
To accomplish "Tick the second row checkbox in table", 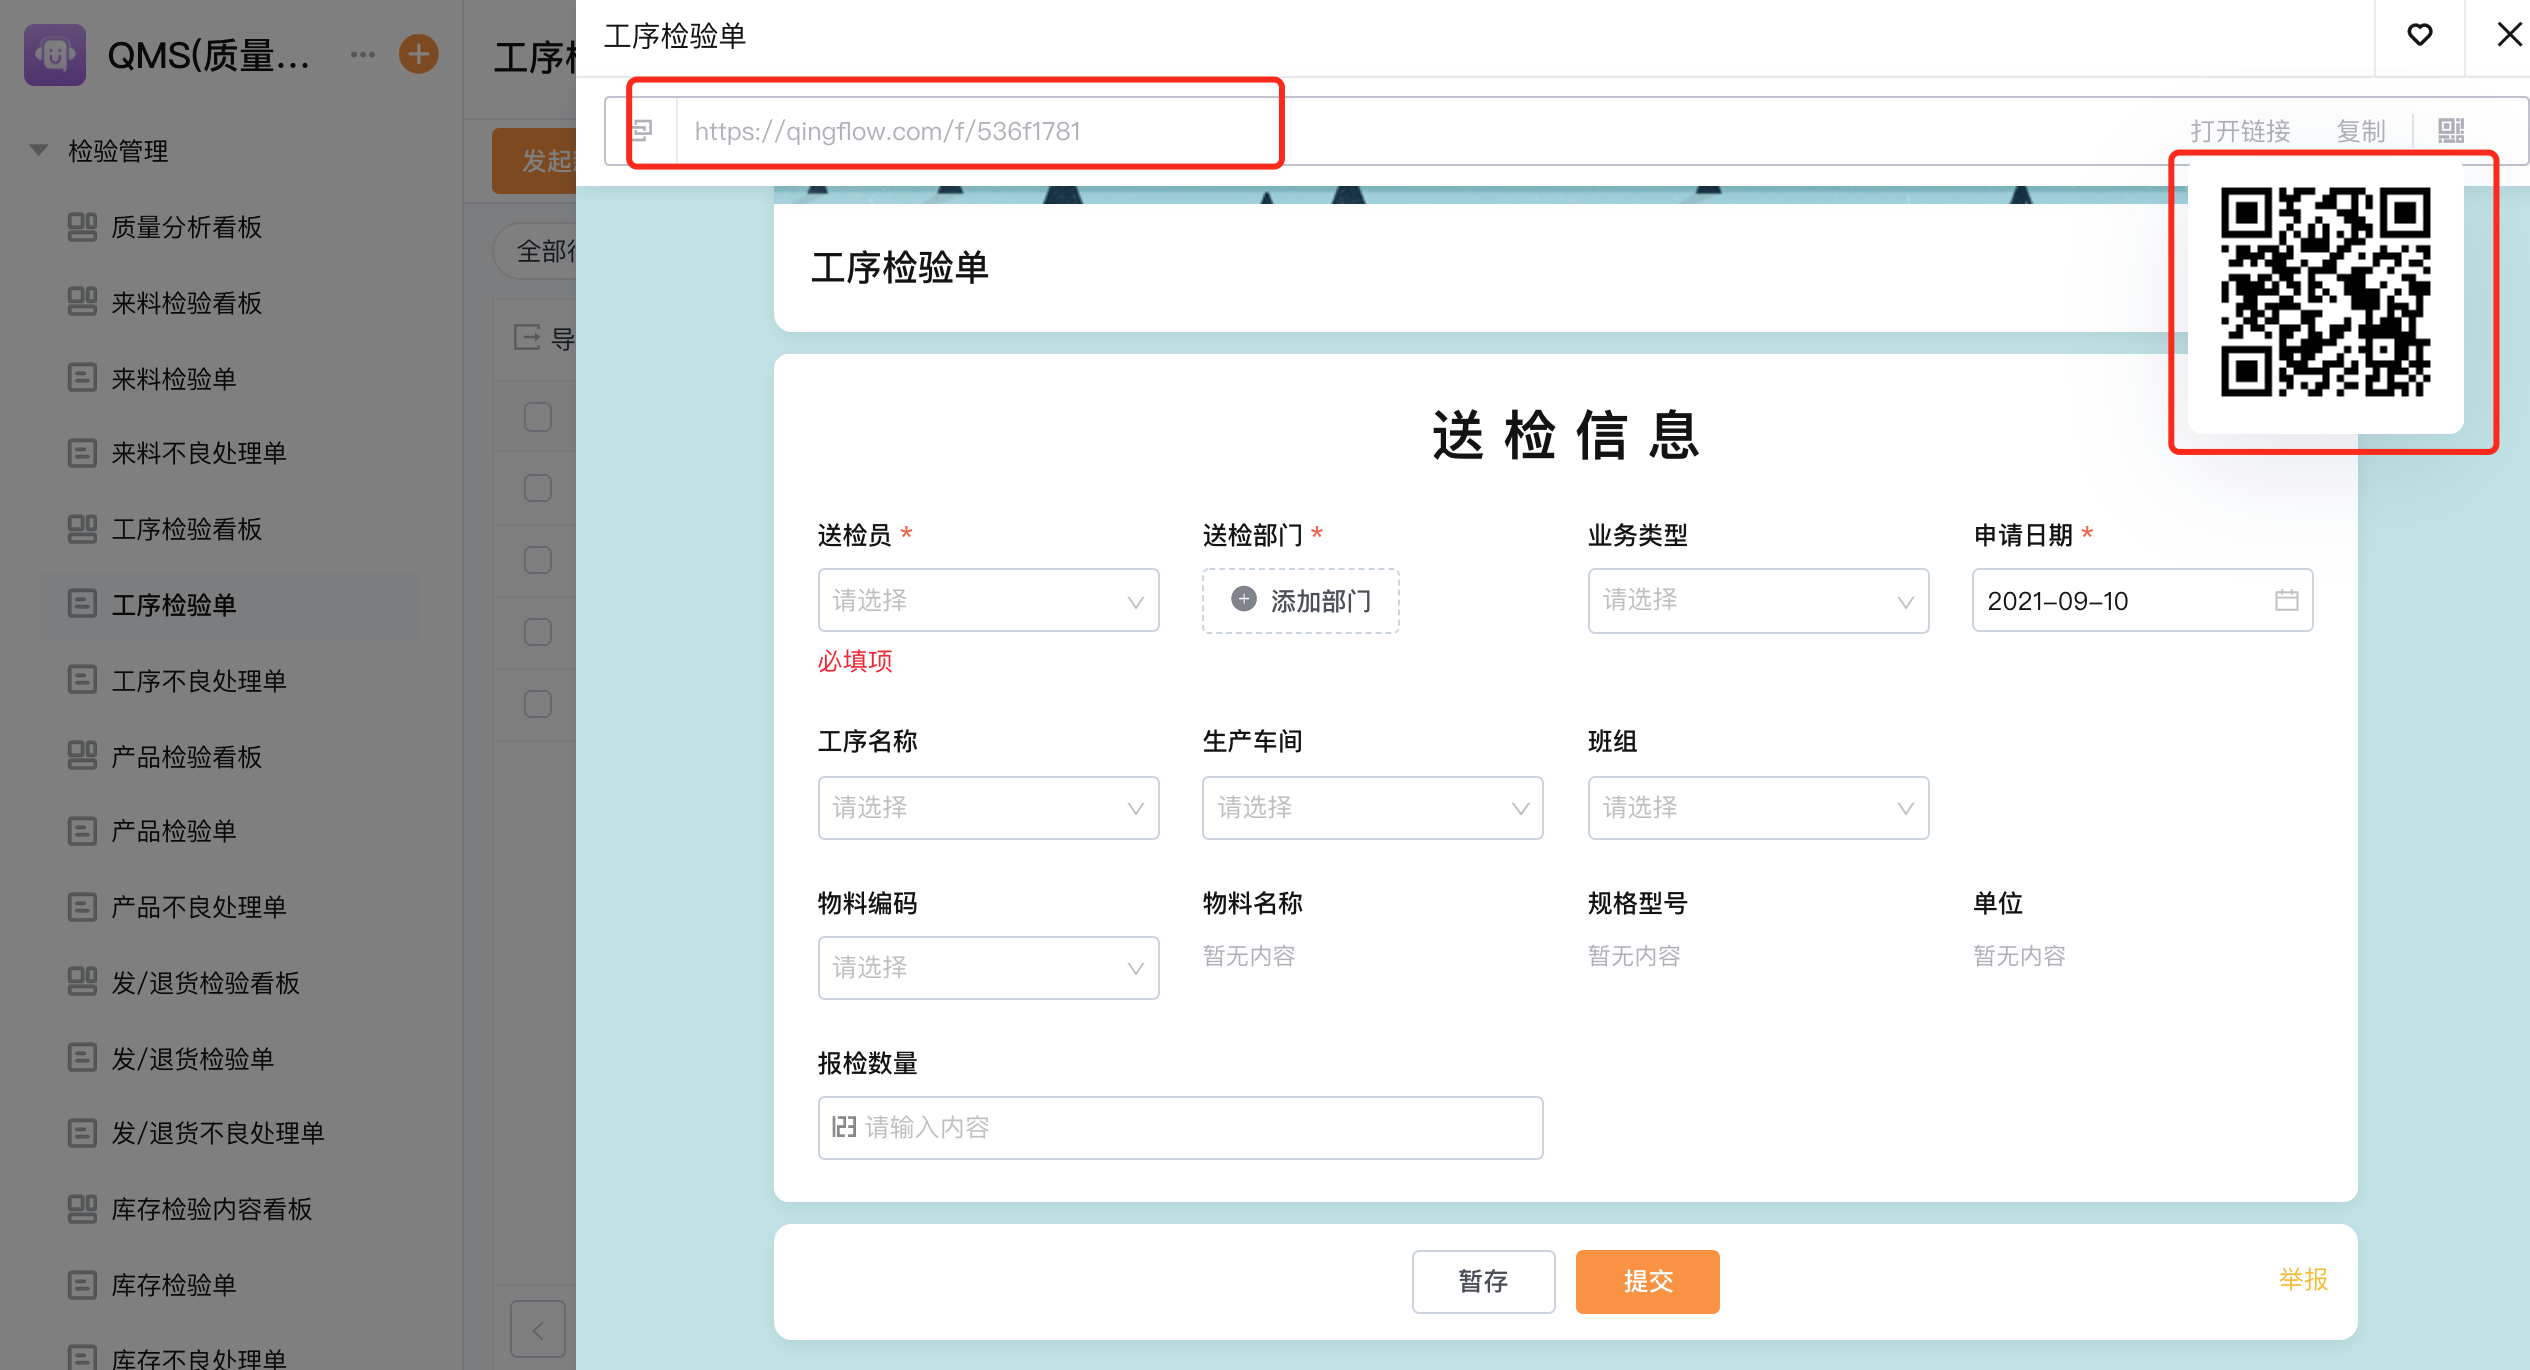I will (x=538, y=488).
